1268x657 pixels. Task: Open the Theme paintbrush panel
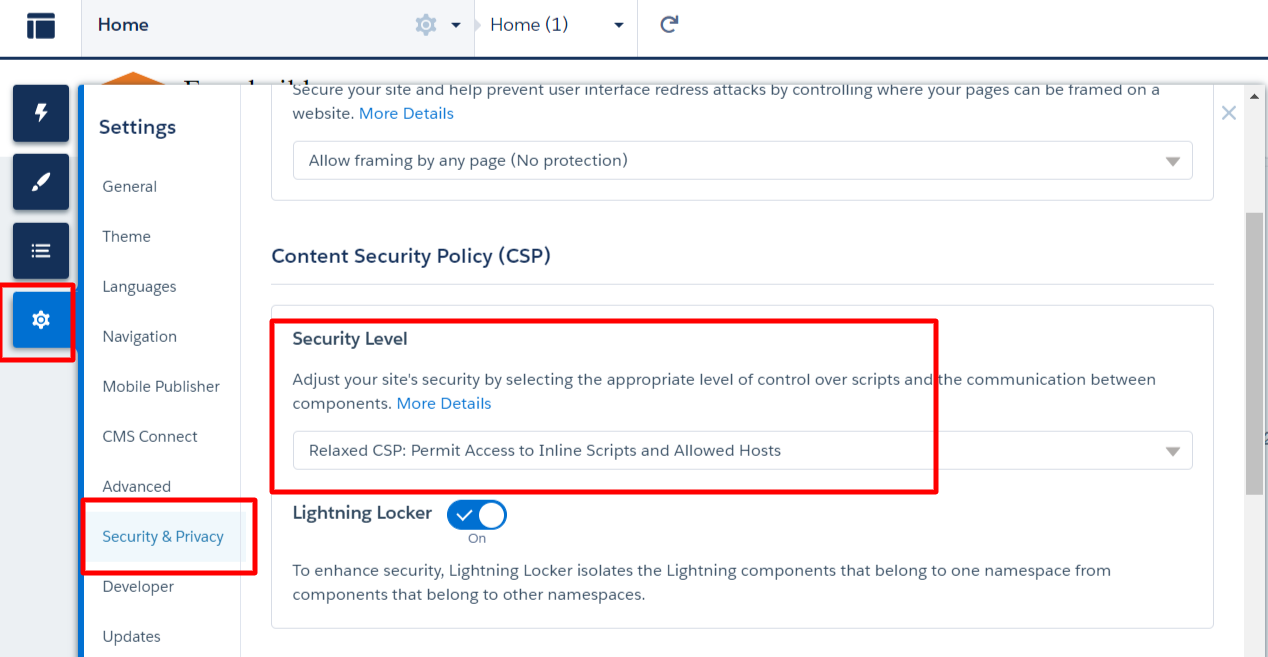tap(41, 182)
